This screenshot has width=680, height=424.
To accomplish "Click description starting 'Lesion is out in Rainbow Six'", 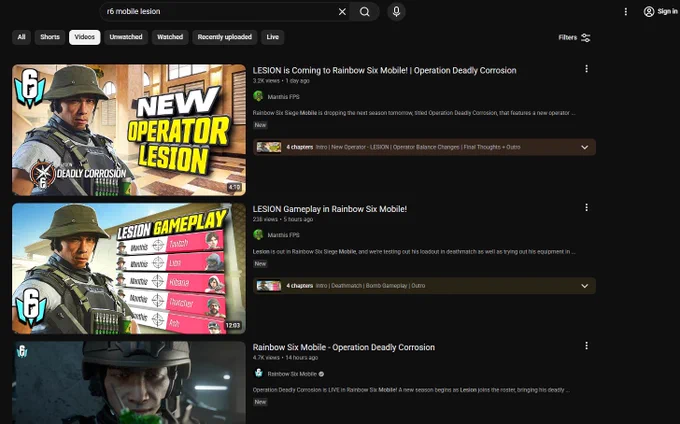I will (x=414, y=251).
